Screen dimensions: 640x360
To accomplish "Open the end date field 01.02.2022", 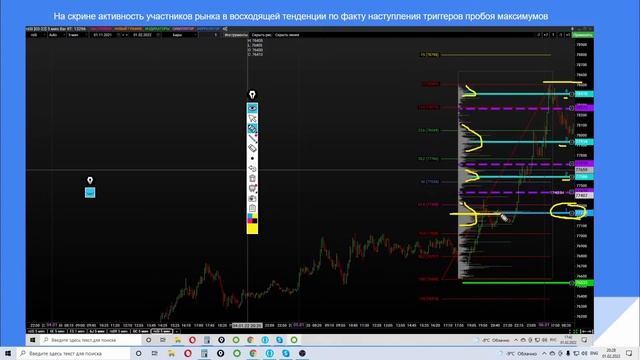I will [x=145, y=35].
